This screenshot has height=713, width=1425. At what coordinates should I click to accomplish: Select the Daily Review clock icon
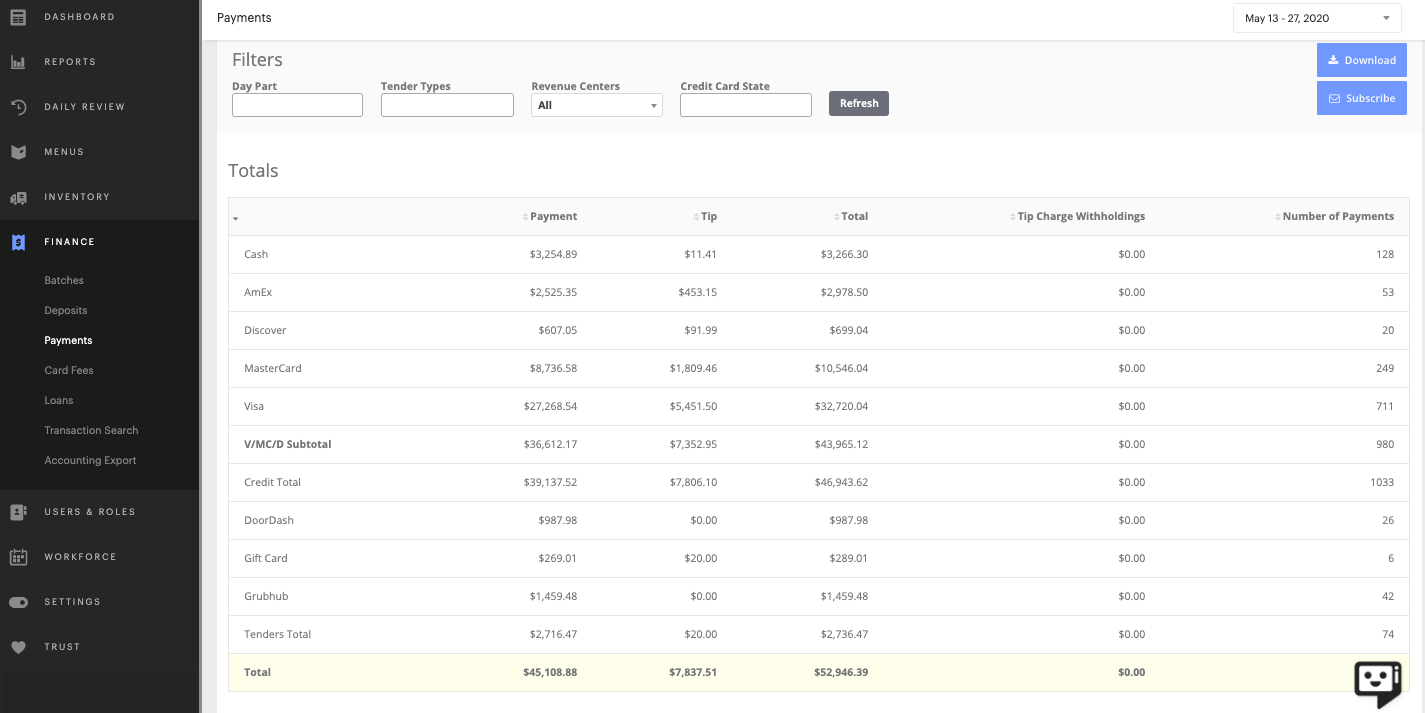click(17, 106)
